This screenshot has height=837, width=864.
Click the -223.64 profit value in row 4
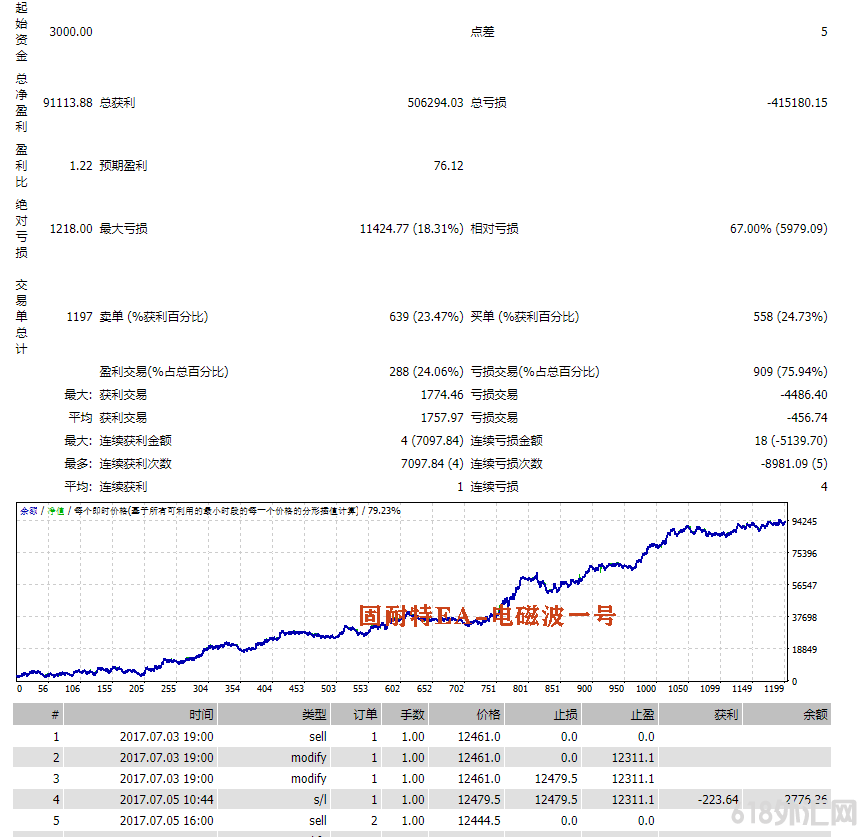pyautogui.click(x=720, y=799)
